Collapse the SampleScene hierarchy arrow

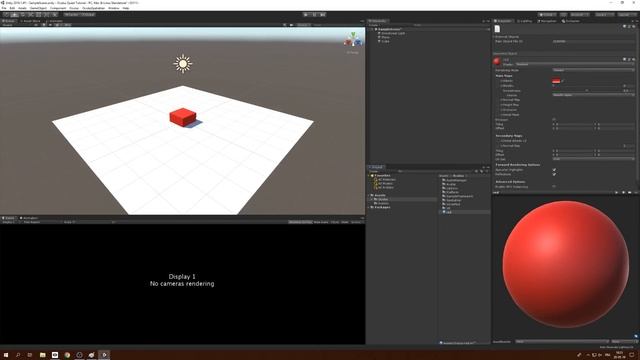372,29
